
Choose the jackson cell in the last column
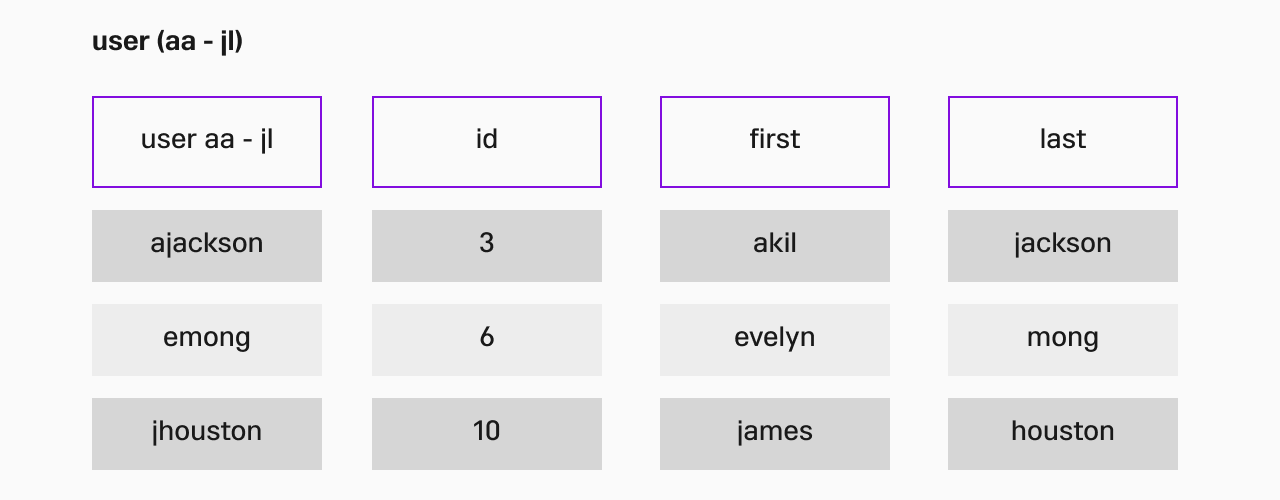(x=1063, y=246)
